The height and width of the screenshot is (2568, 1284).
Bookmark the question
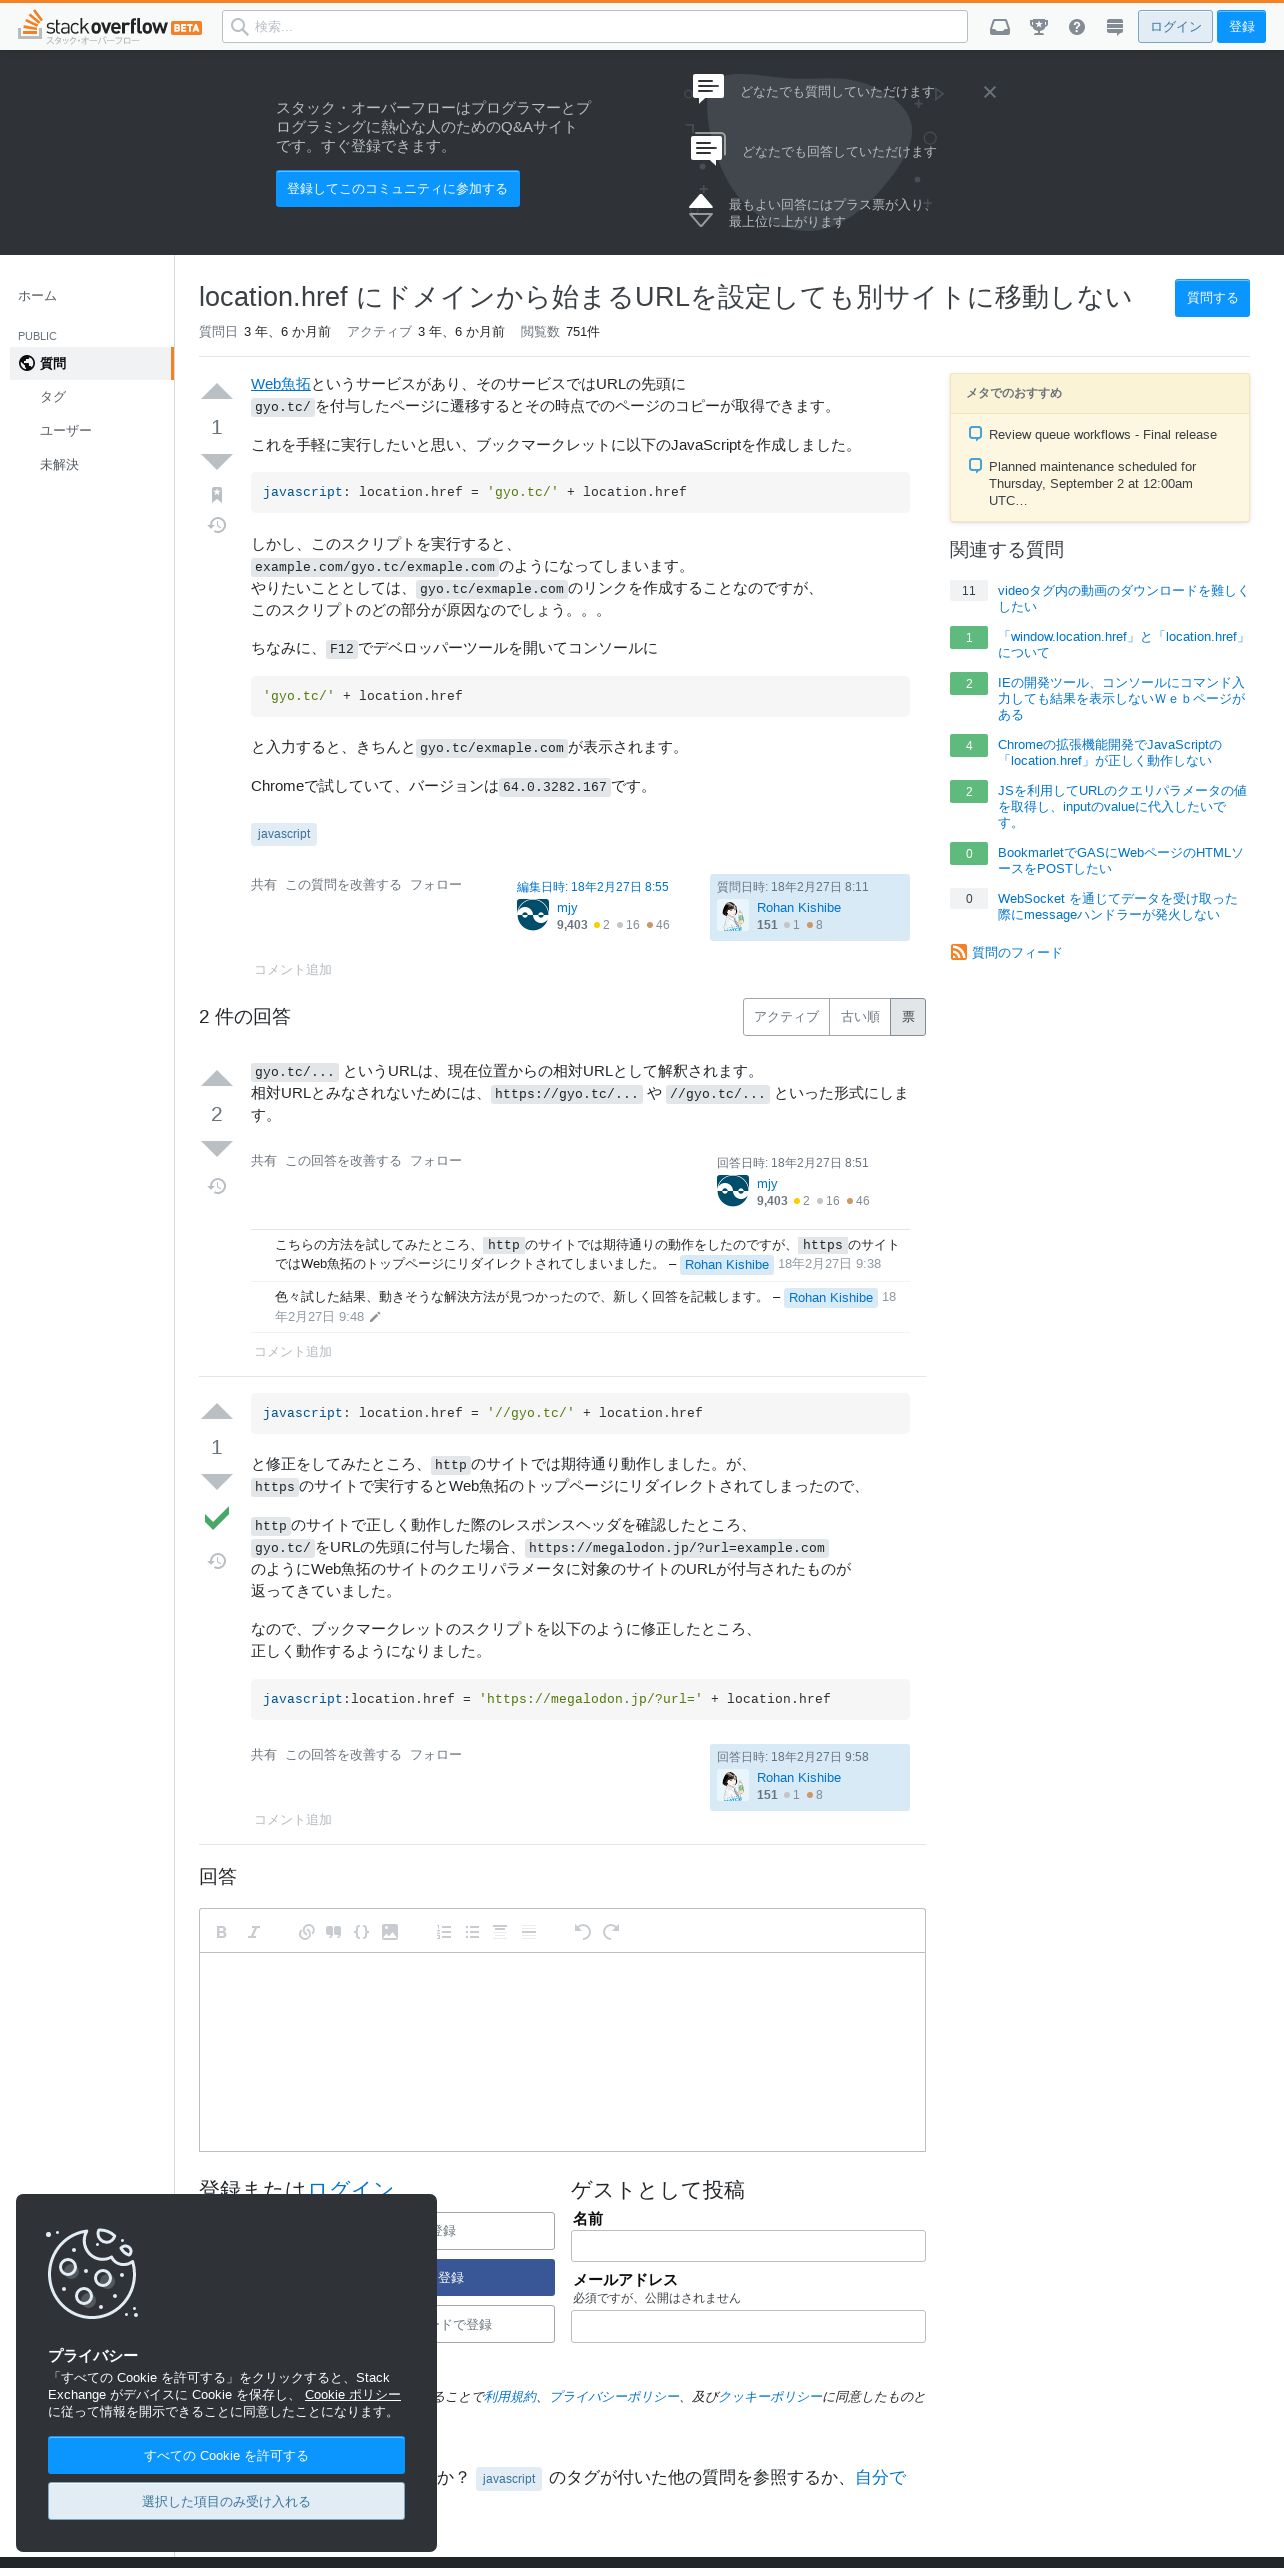pos(217,495)
